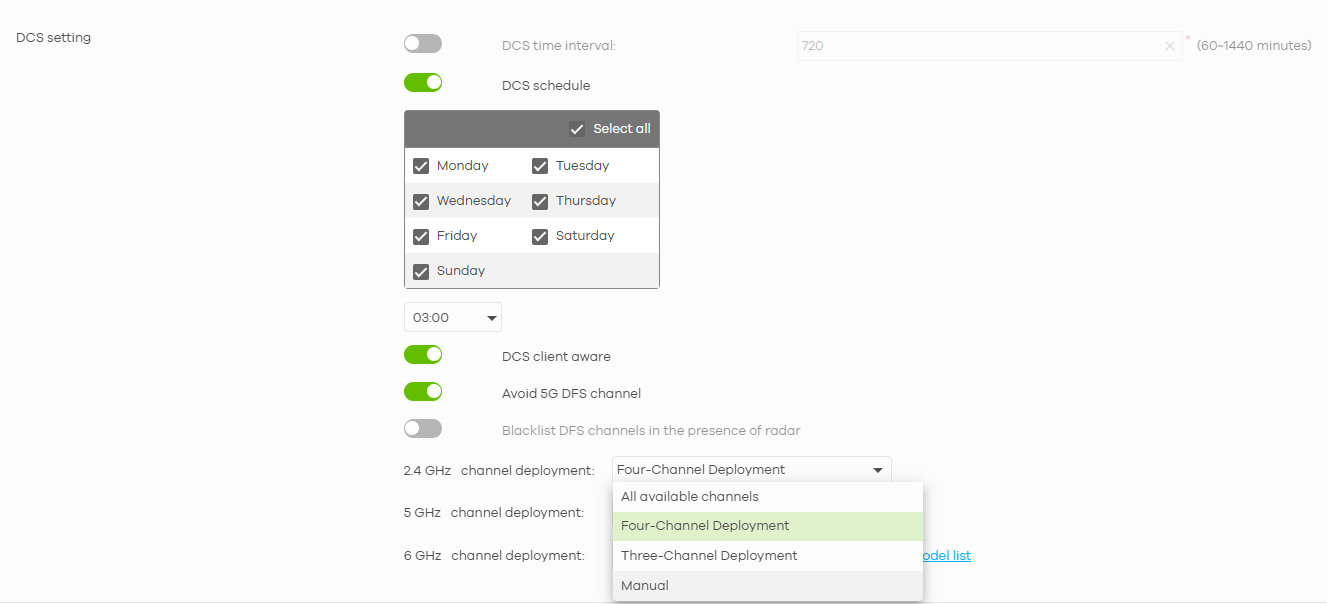Uncheck the Select all checkbox
The height and width of the screenshot is (604, 1327).
(577, 128)
